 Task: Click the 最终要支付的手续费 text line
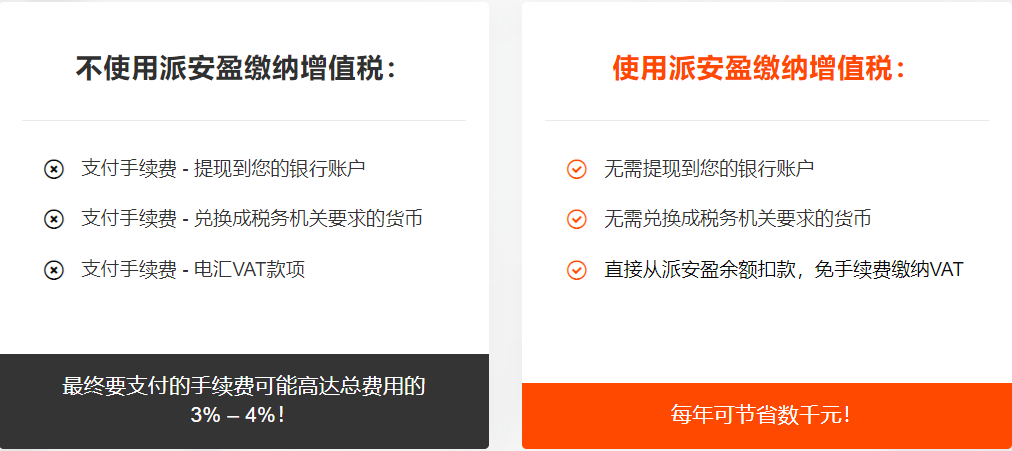[244, 386]
